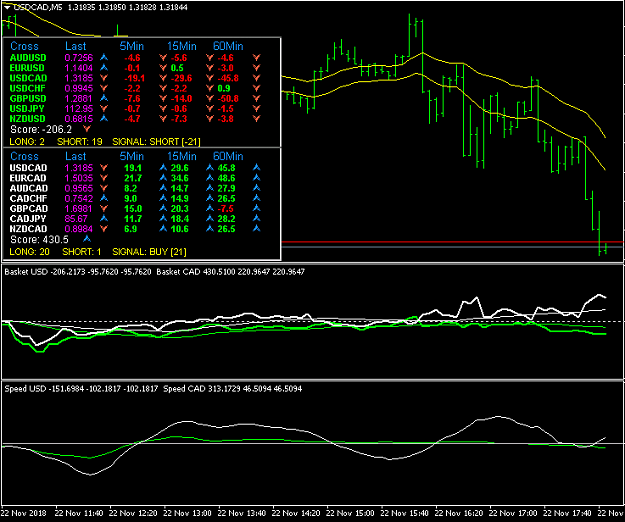Click the SHORT: 19 counter text
Viewport: 625px width, 522px height.
point(80,141)
